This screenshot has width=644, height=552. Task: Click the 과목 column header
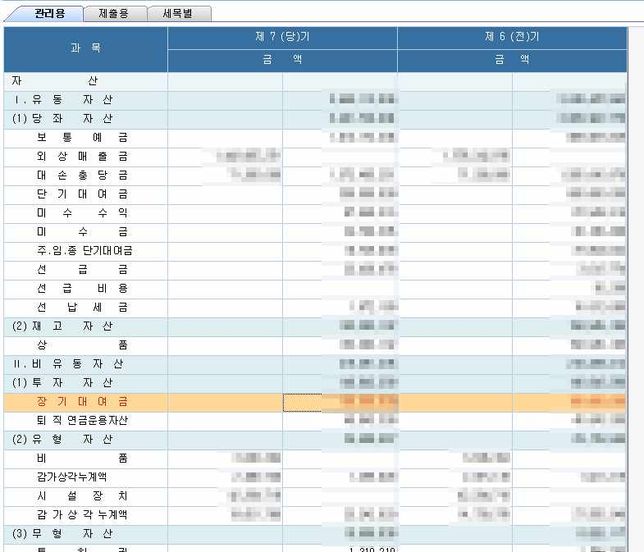click(86, 48)
